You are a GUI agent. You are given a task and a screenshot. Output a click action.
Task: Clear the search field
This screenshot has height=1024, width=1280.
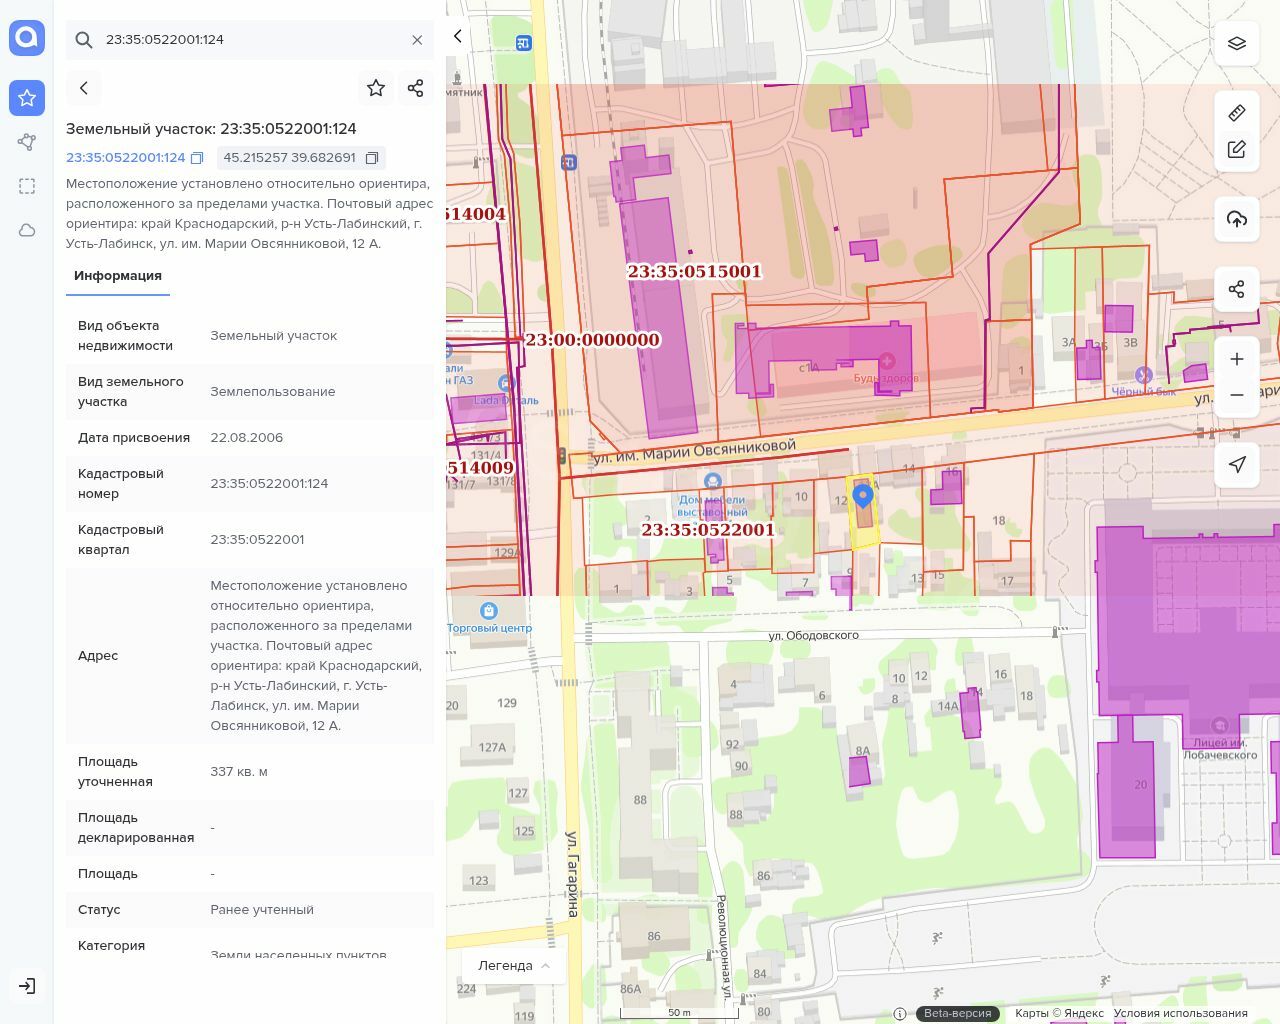click(x=417, y=40)
